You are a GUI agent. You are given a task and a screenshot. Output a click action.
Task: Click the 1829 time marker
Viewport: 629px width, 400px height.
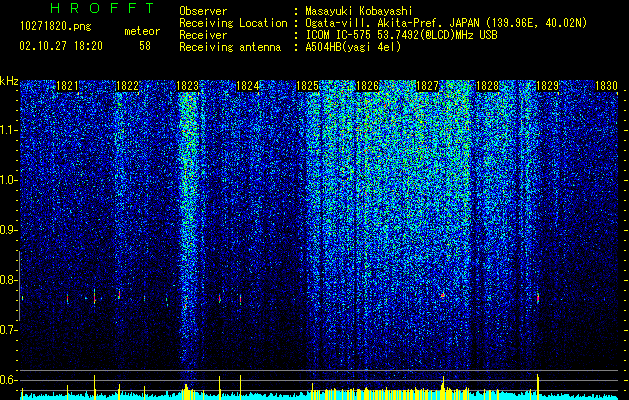pos(547,86)
